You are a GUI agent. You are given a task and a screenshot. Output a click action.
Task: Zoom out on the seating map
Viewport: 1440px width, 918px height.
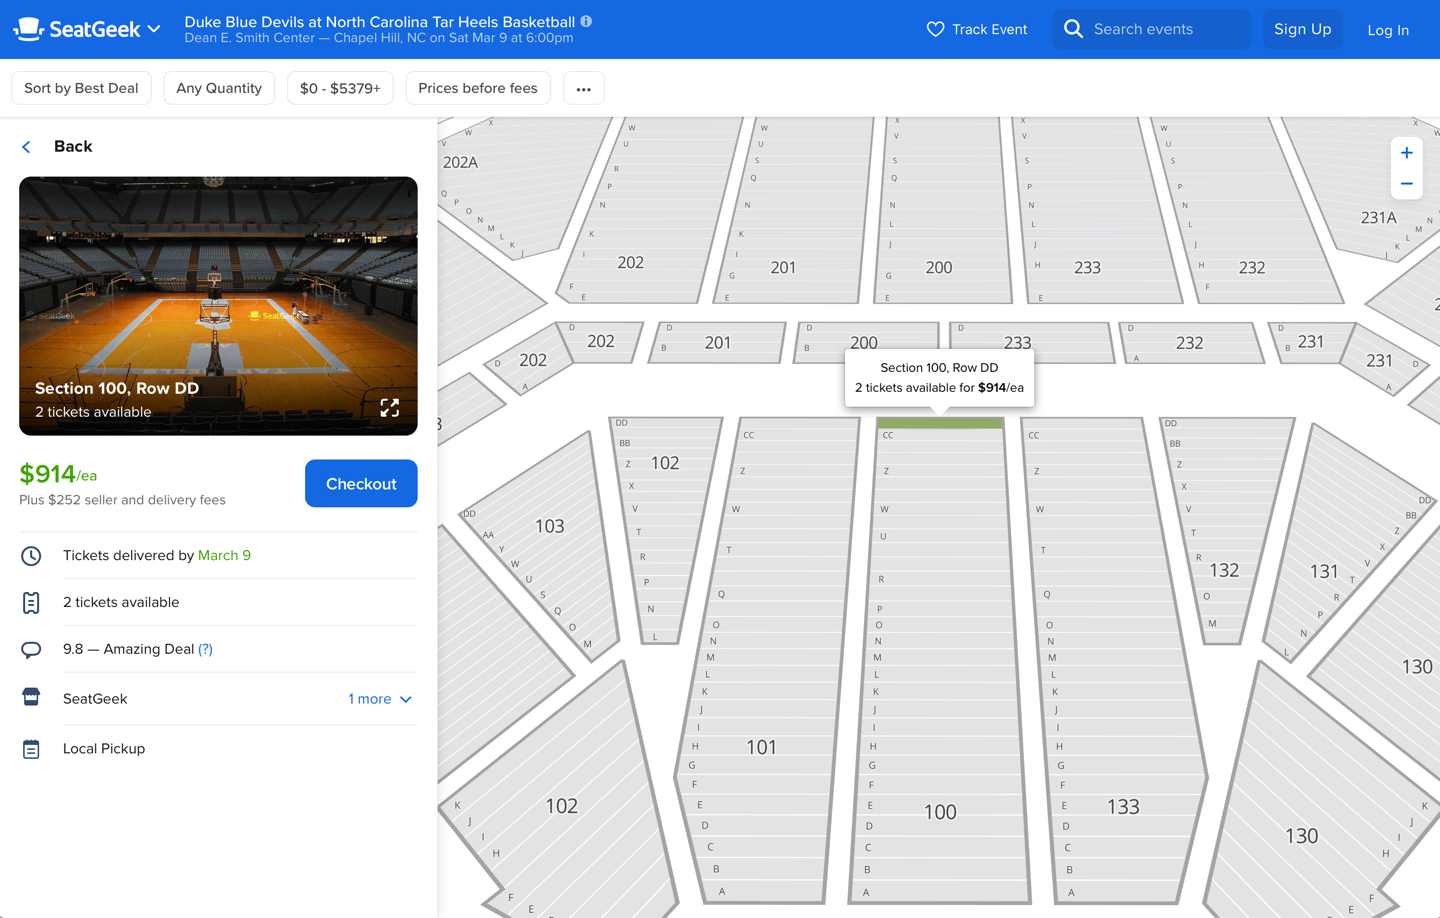(1406, 184)
